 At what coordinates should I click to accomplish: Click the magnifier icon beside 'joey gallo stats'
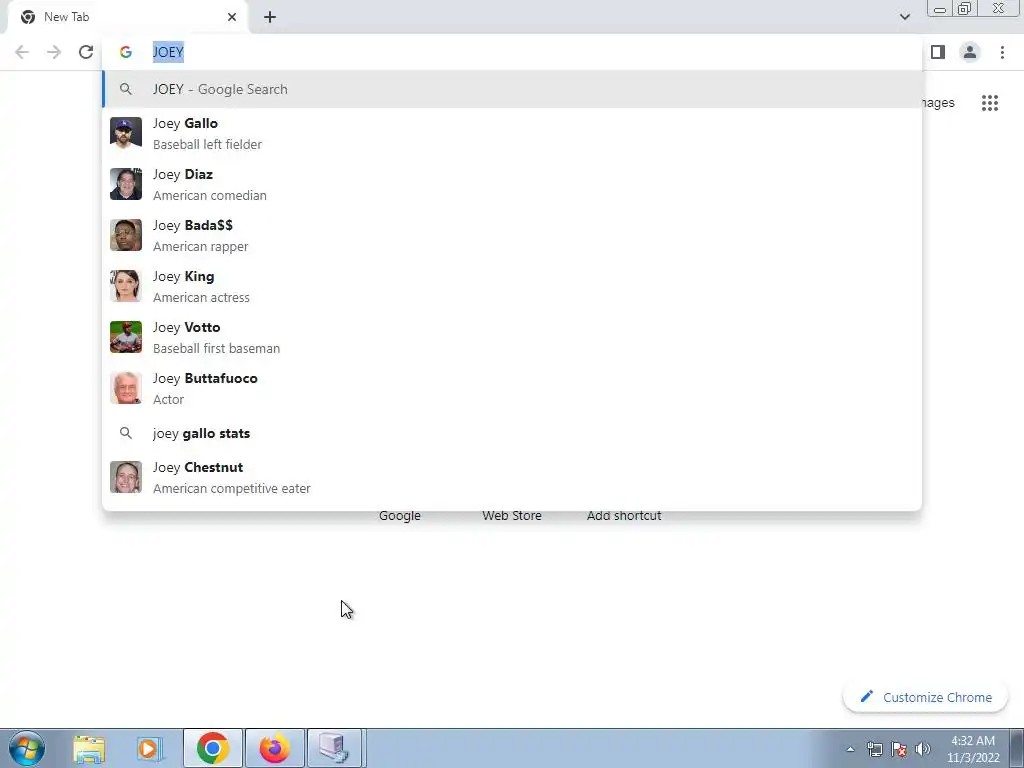point(126,433)
